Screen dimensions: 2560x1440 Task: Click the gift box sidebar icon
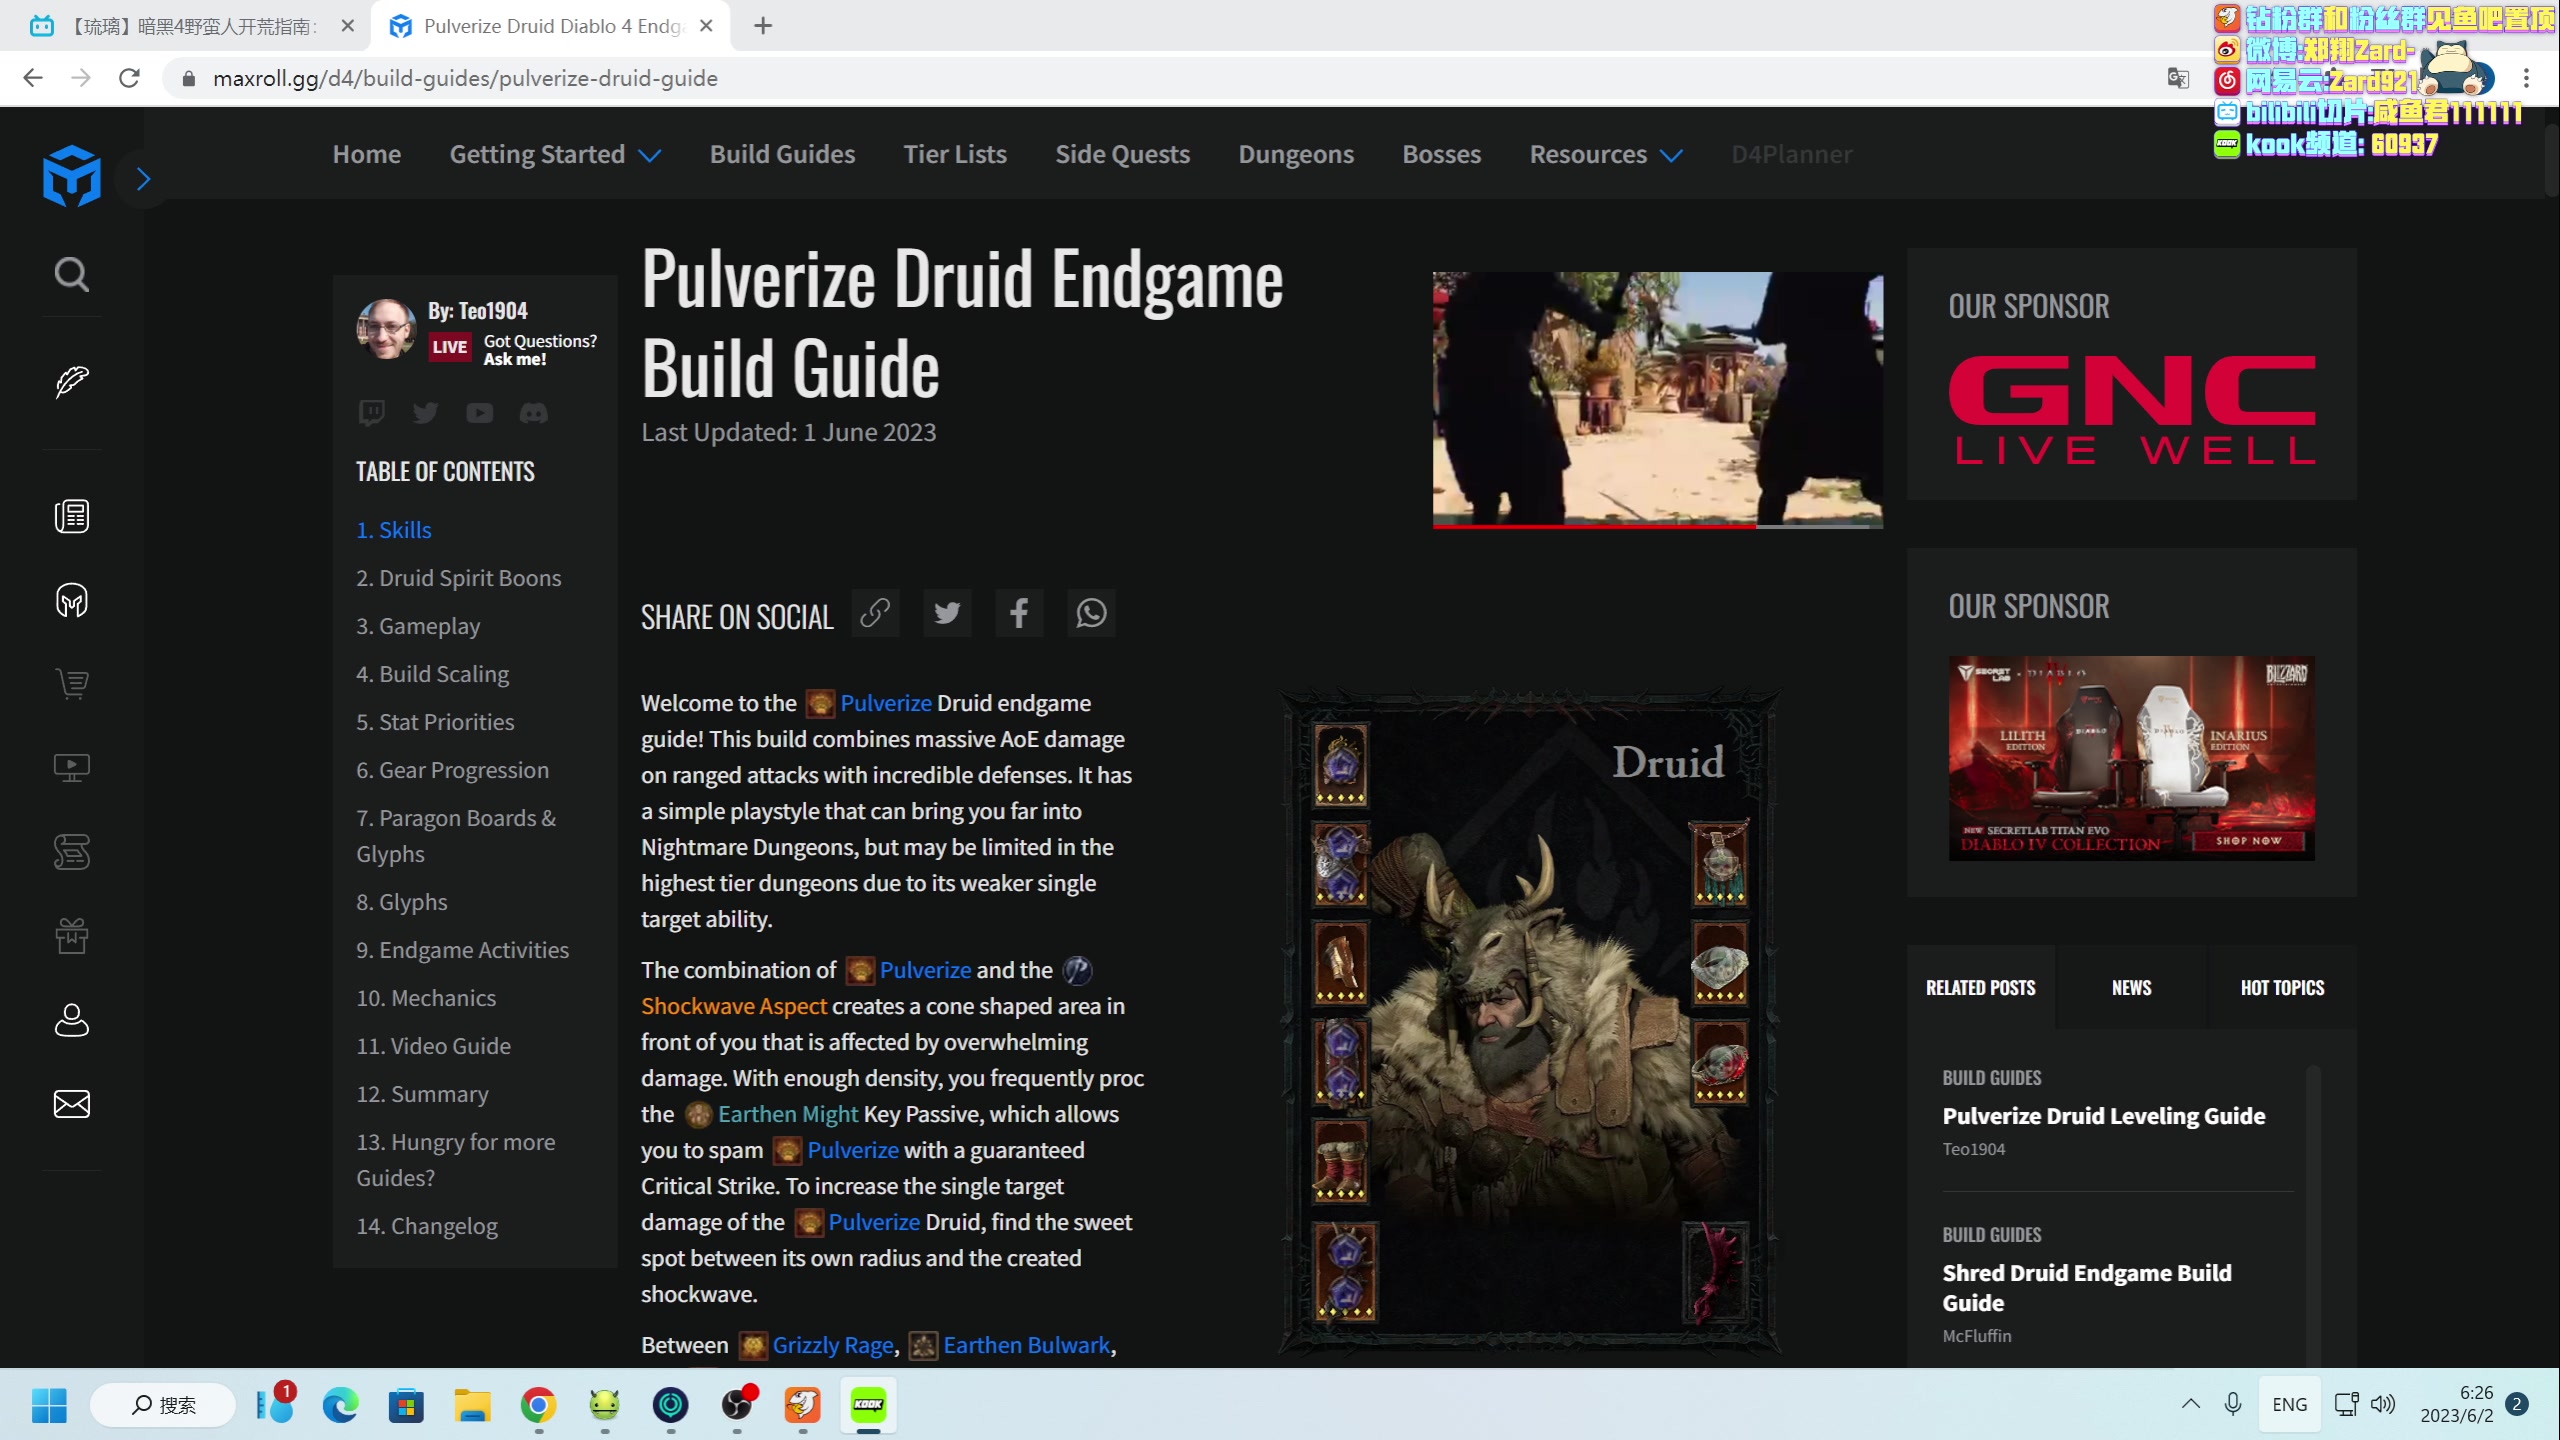(x=72, y=936)
